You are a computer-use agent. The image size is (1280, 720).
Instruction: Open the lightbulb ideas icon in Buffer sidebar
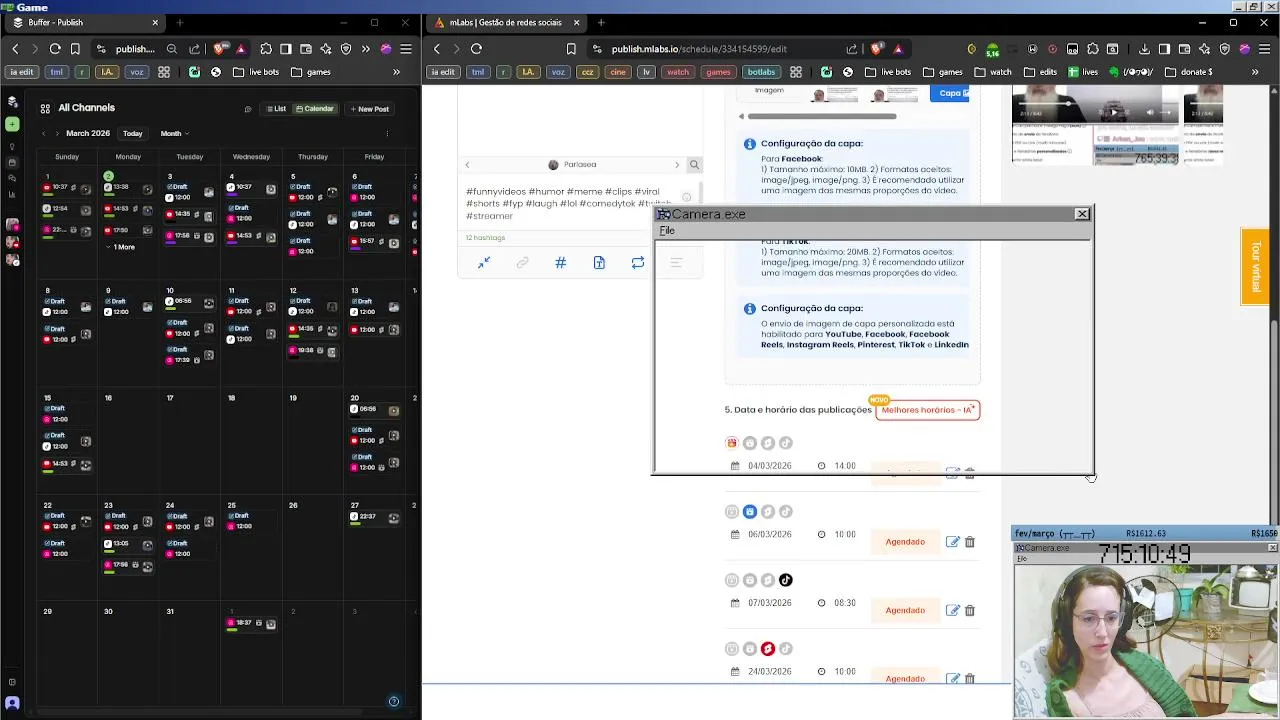pos(12,146)
